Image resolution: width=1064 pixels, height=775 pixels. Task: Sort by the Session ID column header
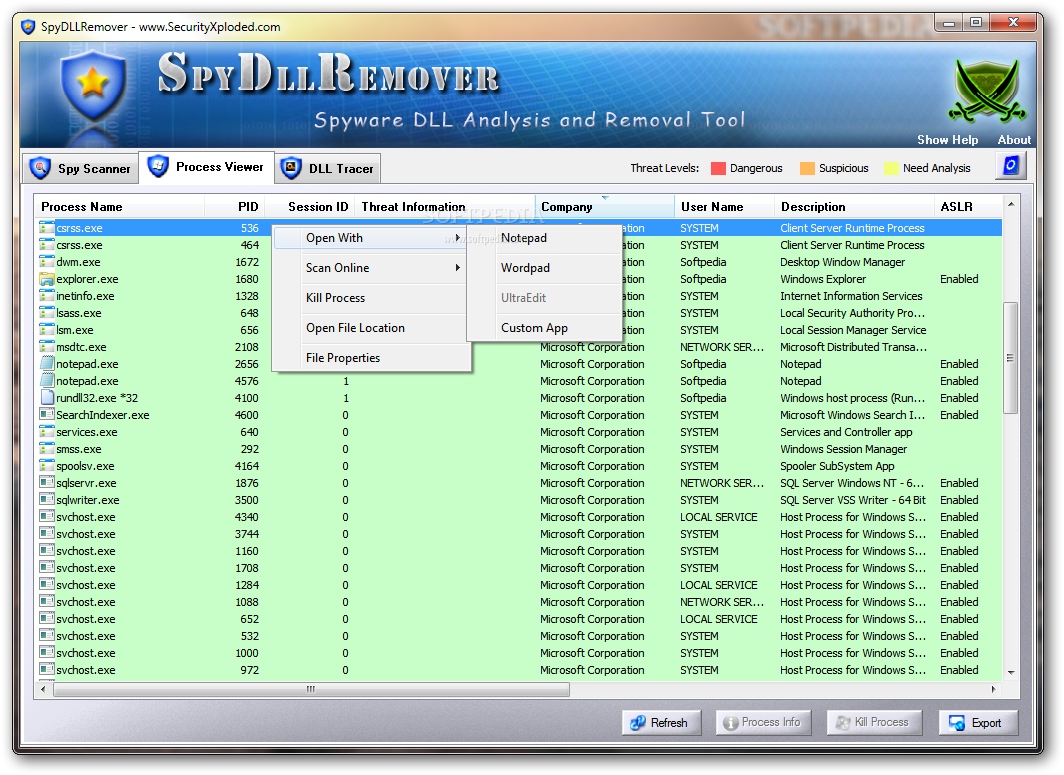coord(311,206)
